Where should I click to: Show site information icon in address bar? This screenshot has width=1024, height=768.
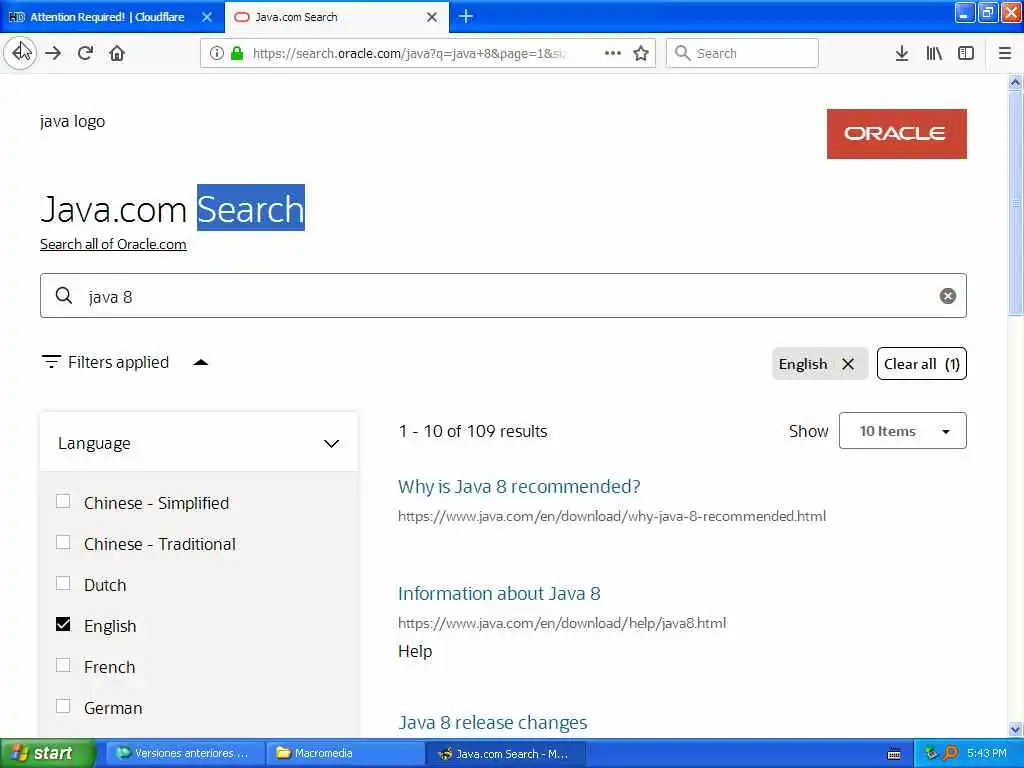216,54
